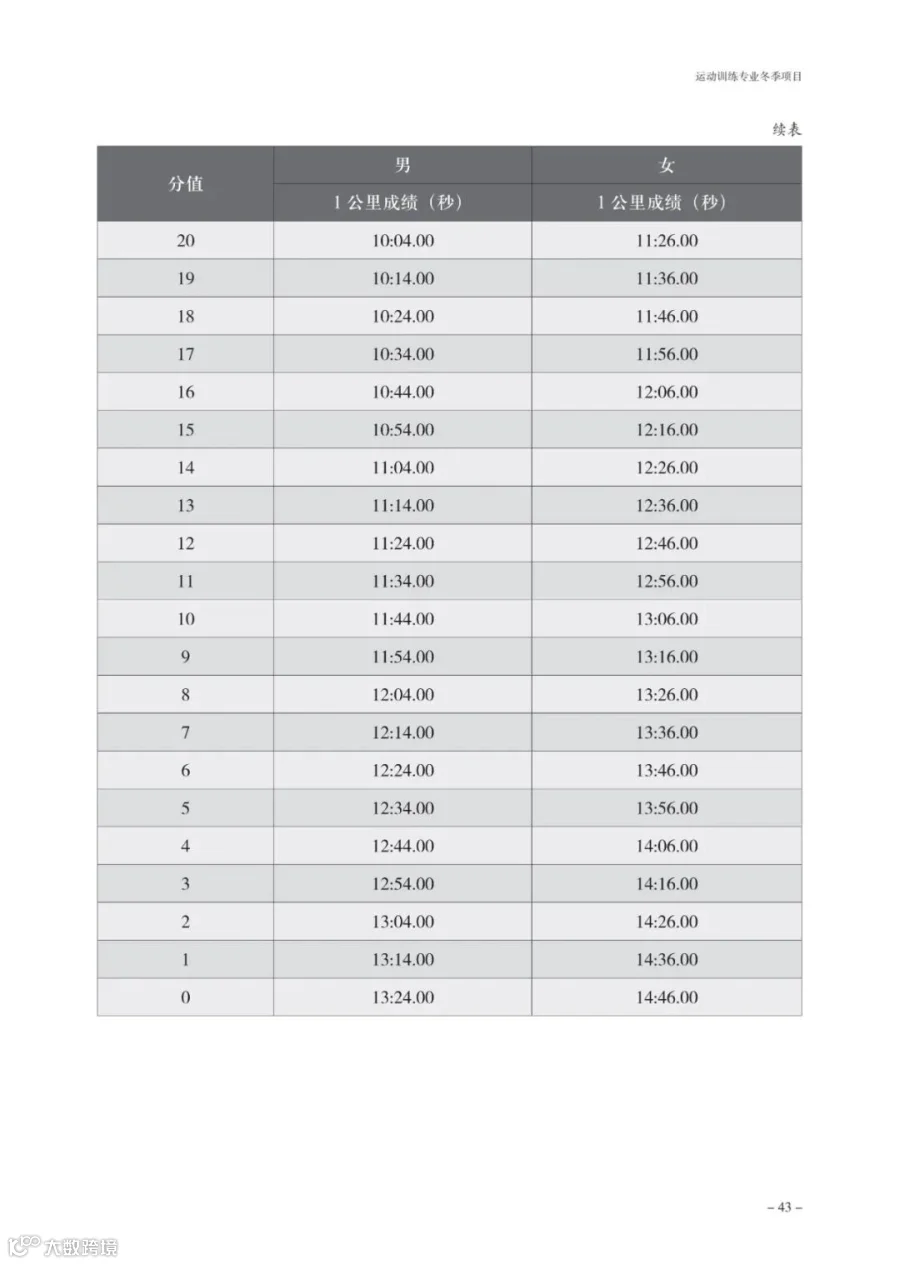Click the score value 15 cell
The image size is (900, 1264).
tap(185, 430)
